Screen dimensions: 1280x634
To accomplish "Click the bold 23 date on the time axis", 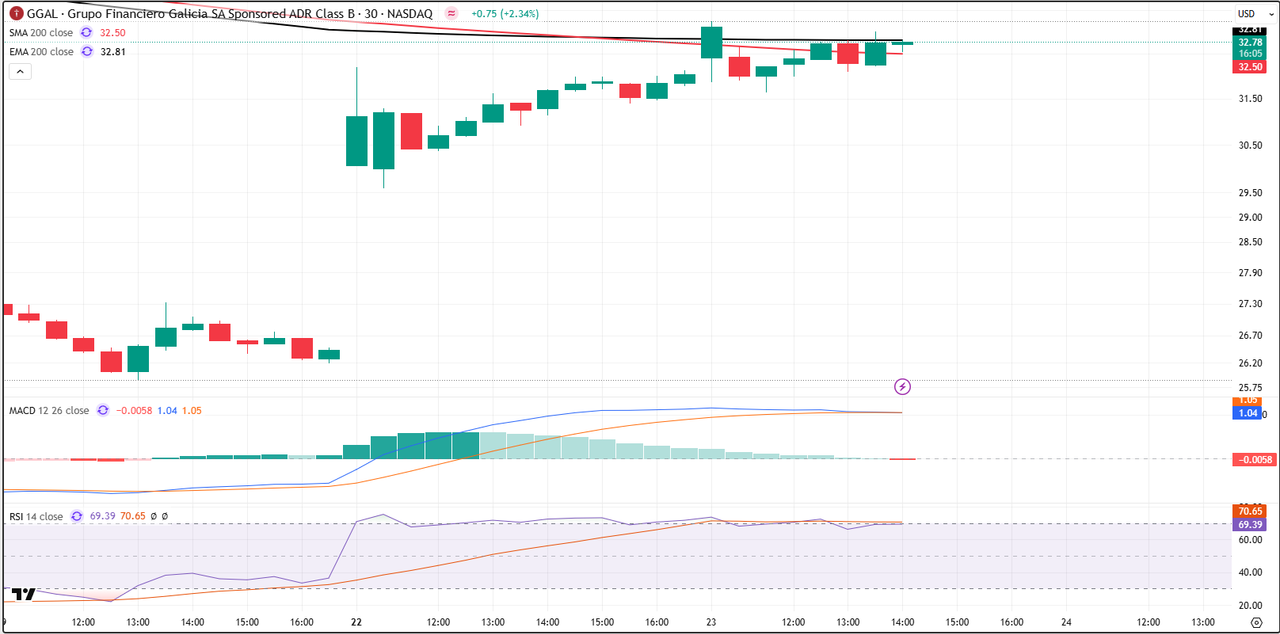I will pos(711,621).
